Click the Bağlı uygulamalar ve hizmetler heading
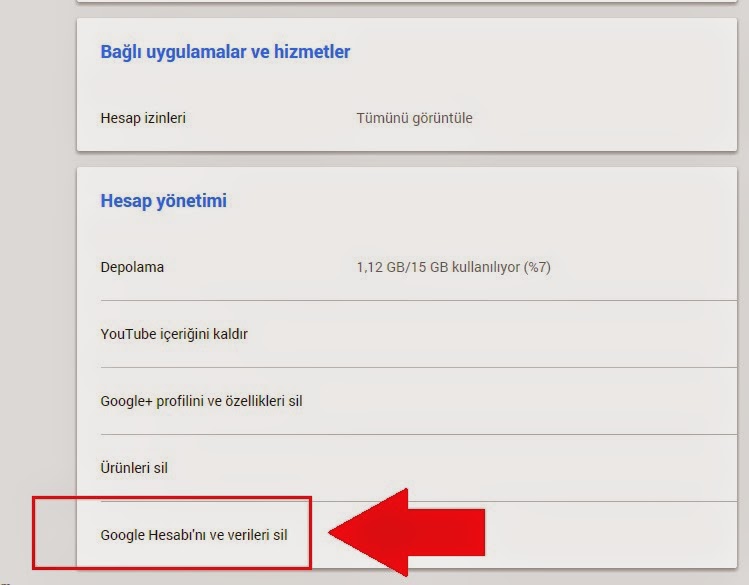Image resolution: width=749 pixels, height=585 pixels. (225, 52)
